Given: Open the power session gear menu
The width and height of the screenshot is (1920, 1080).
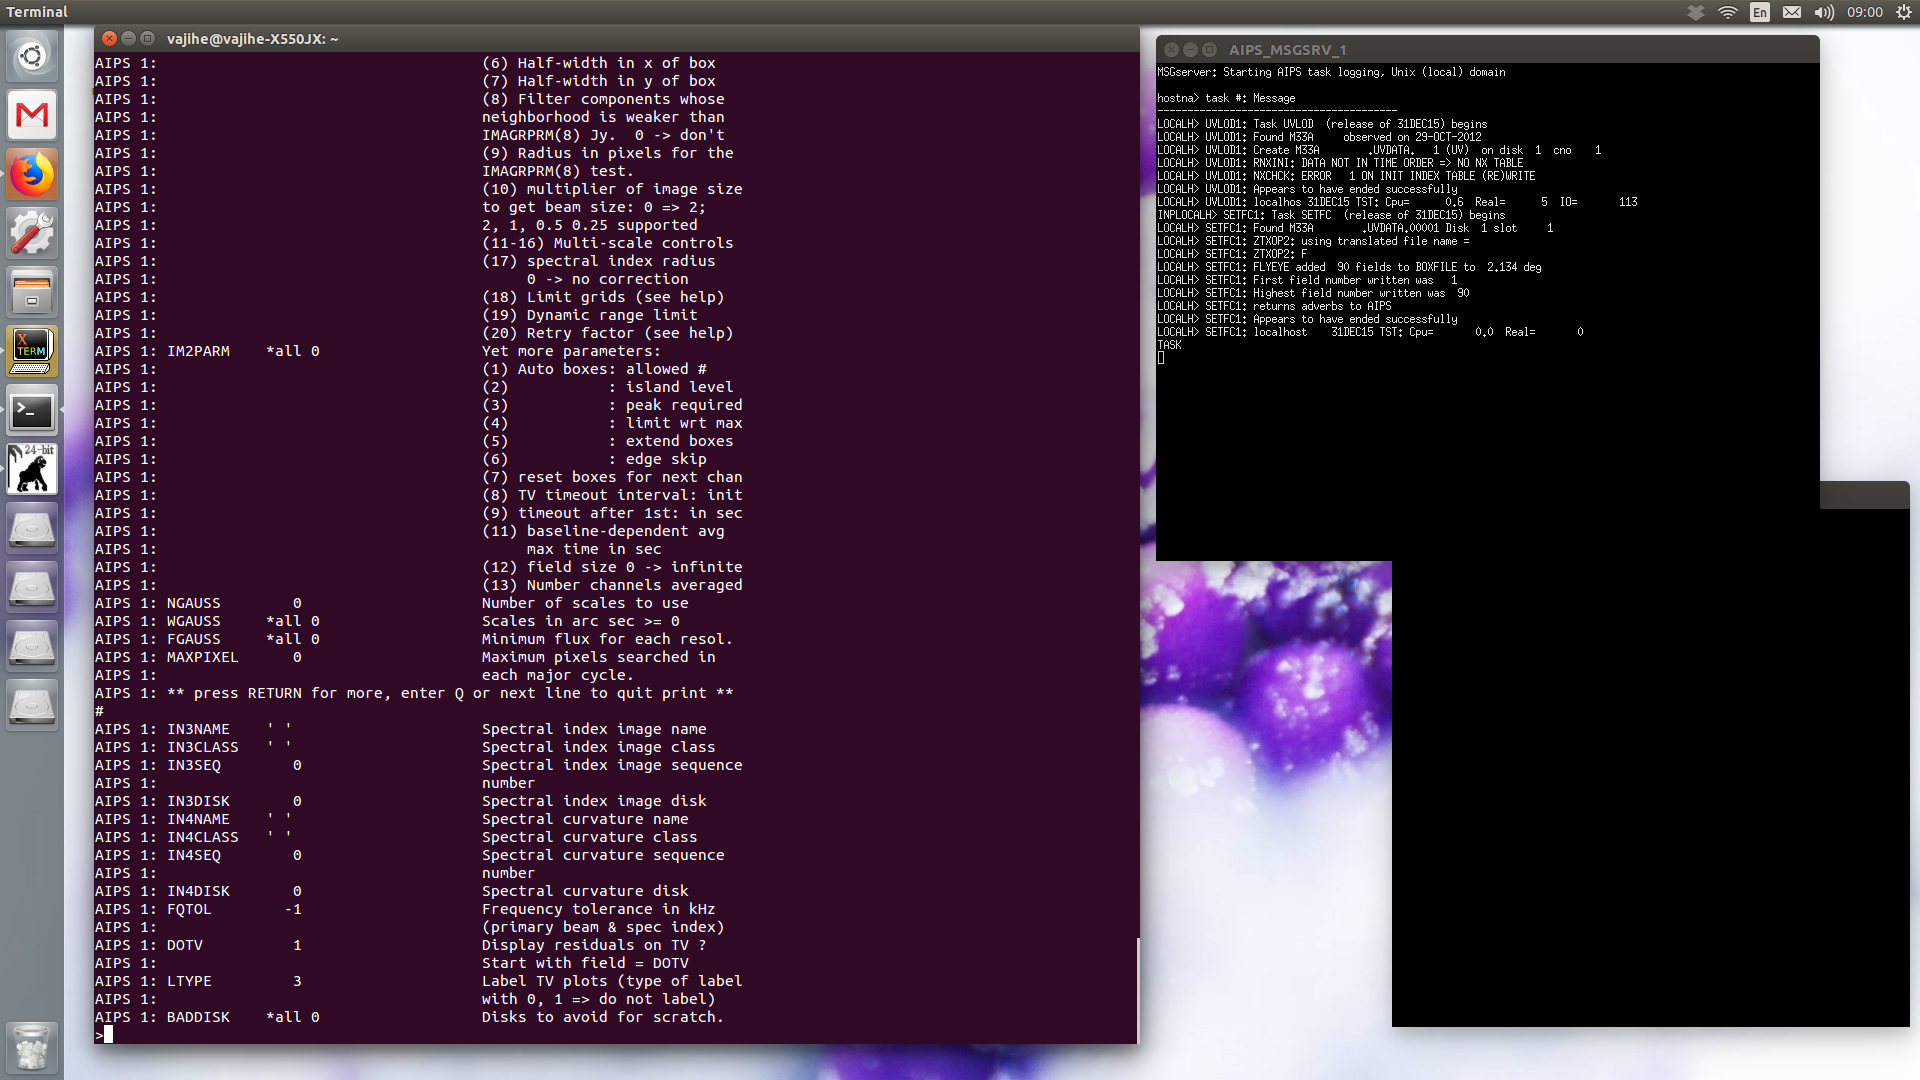Looking at the screenshot, I should pyautogui.click(x=1904, y=12).
